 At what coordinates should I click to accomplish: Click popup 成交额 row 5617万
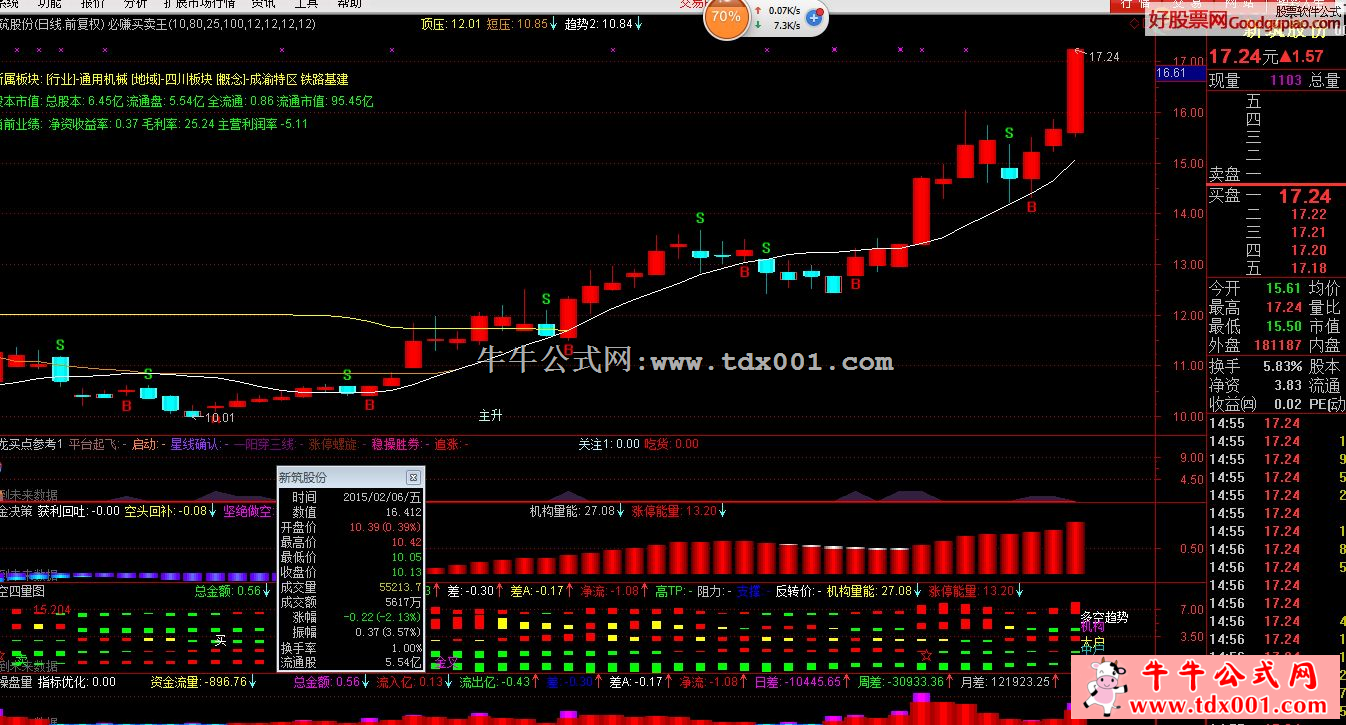coord(351,602)
